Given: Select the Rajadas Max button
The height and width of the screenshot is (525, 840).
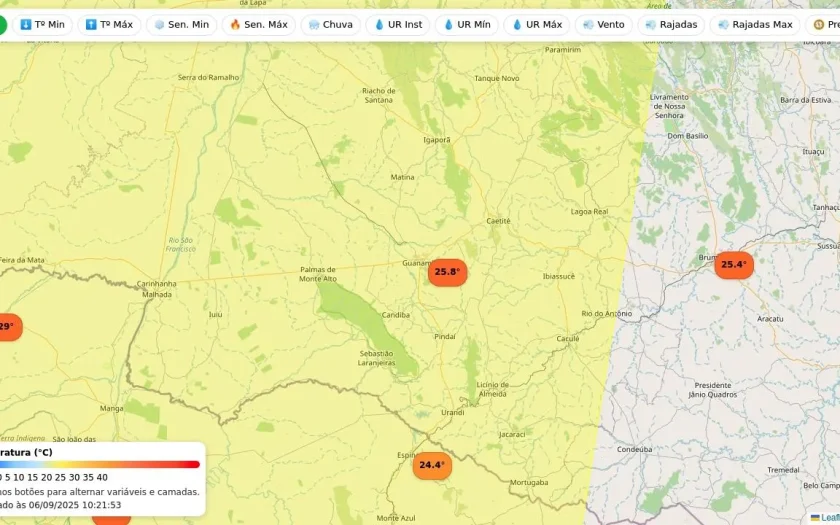Looking at the screenshot, I should 755,25.
